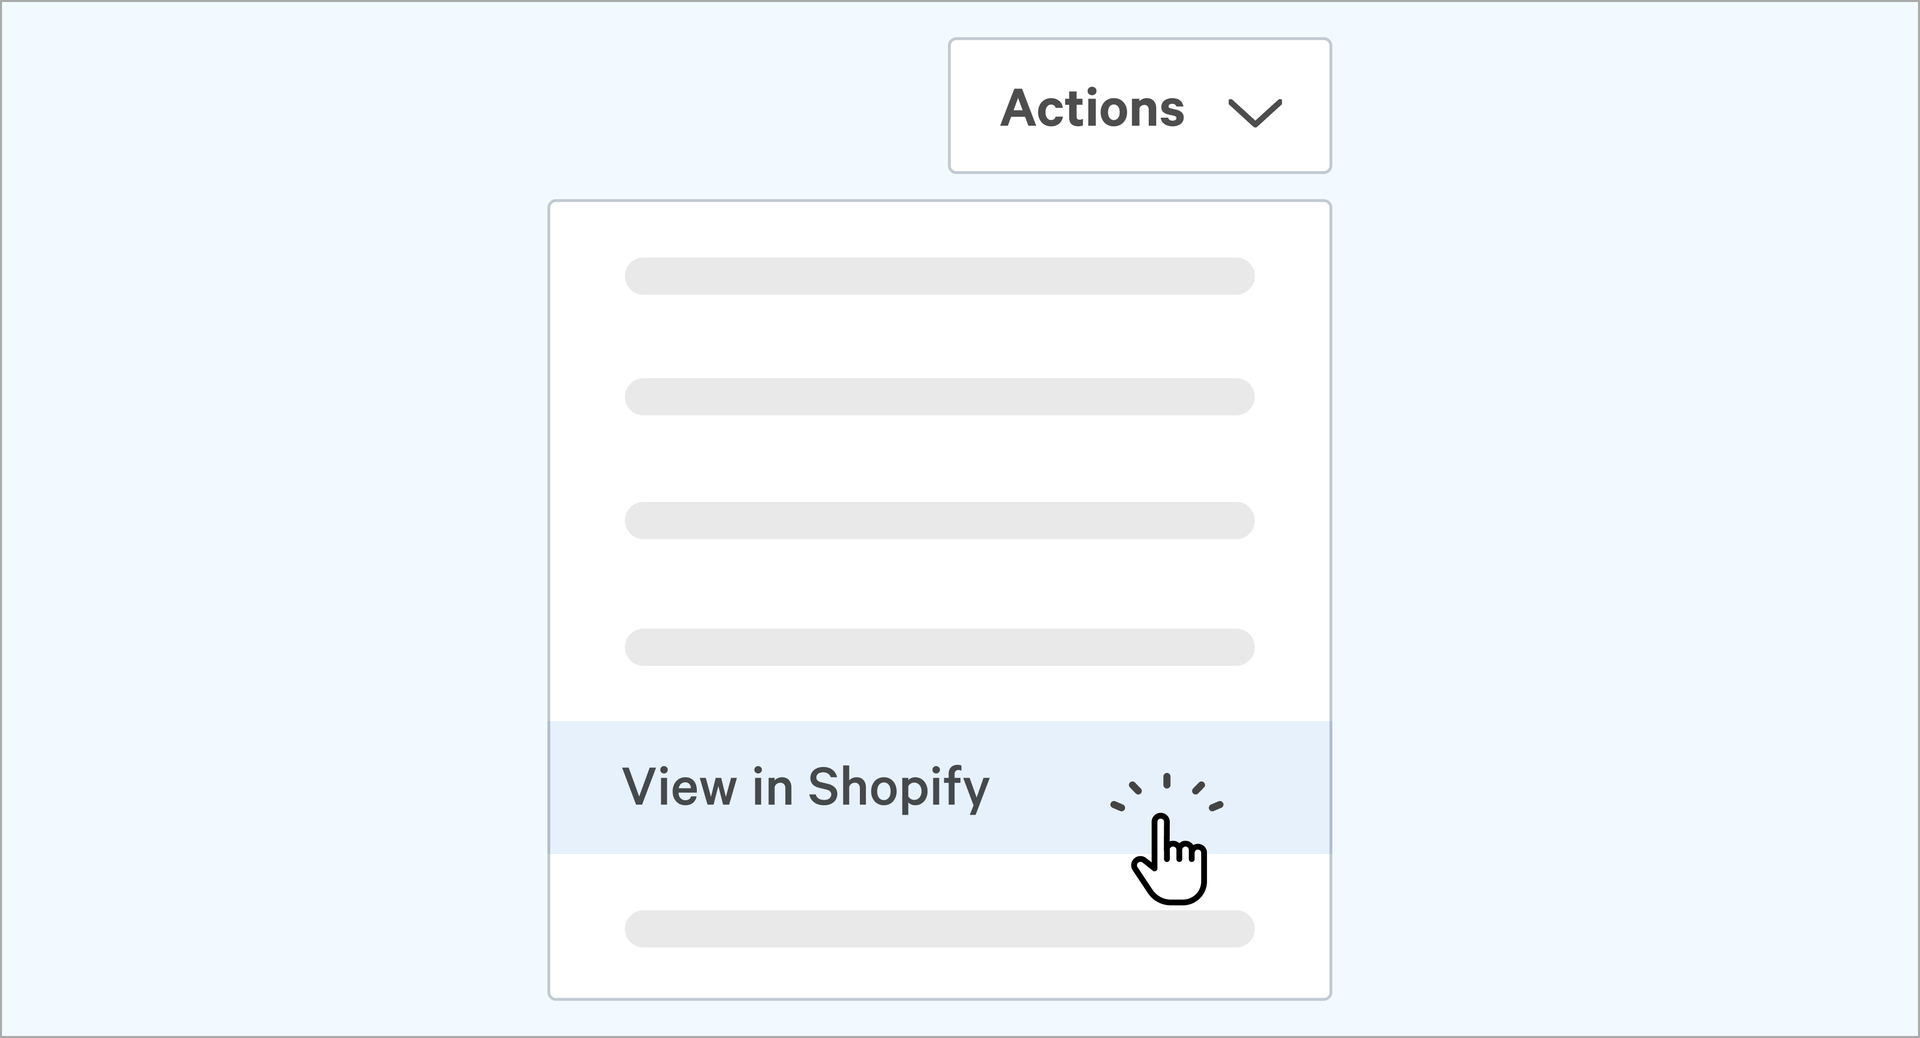
Task: Choose the second gray placeholder menu item
Action: coord(939,397)
